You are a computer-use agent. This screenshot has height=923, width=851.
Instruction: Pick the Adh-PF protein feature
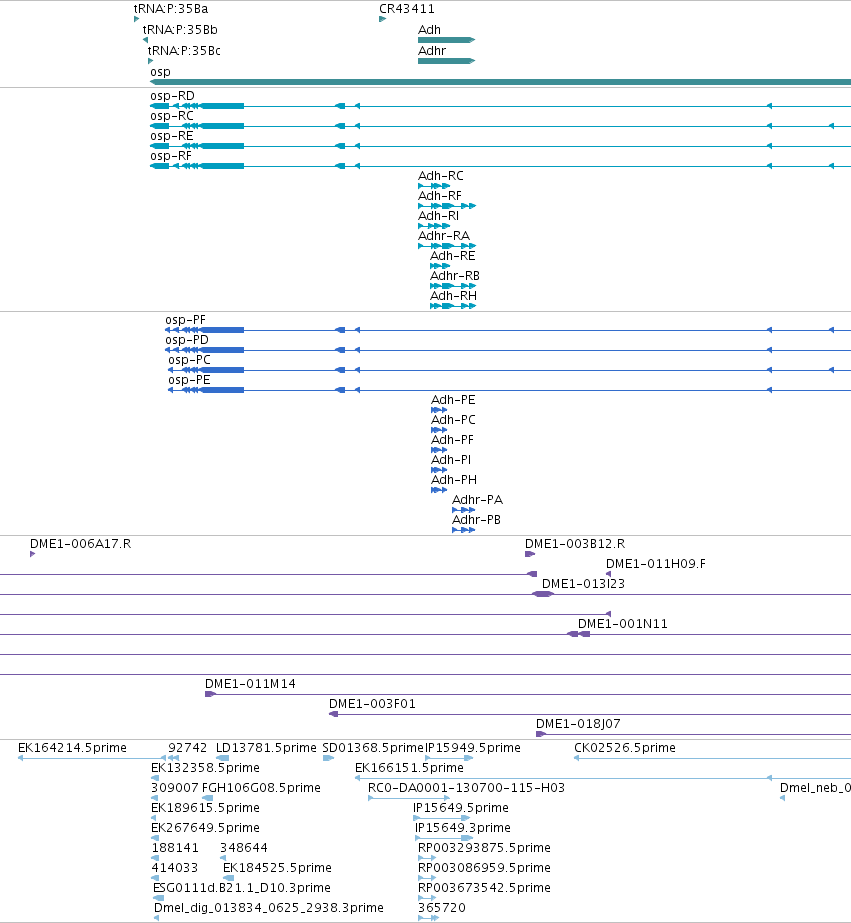(x=439, y=450)
